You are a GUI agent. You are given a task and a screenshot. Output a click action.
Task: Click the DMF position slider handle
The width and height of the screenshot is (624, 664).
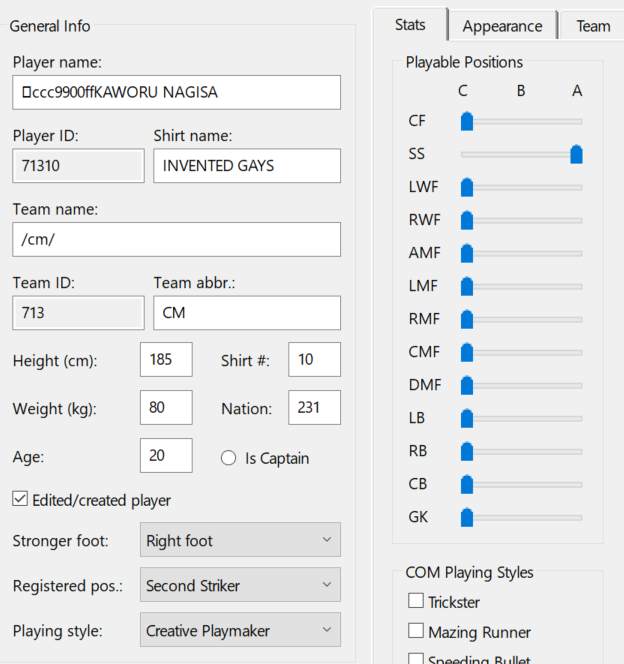click(x=467, y=385)
